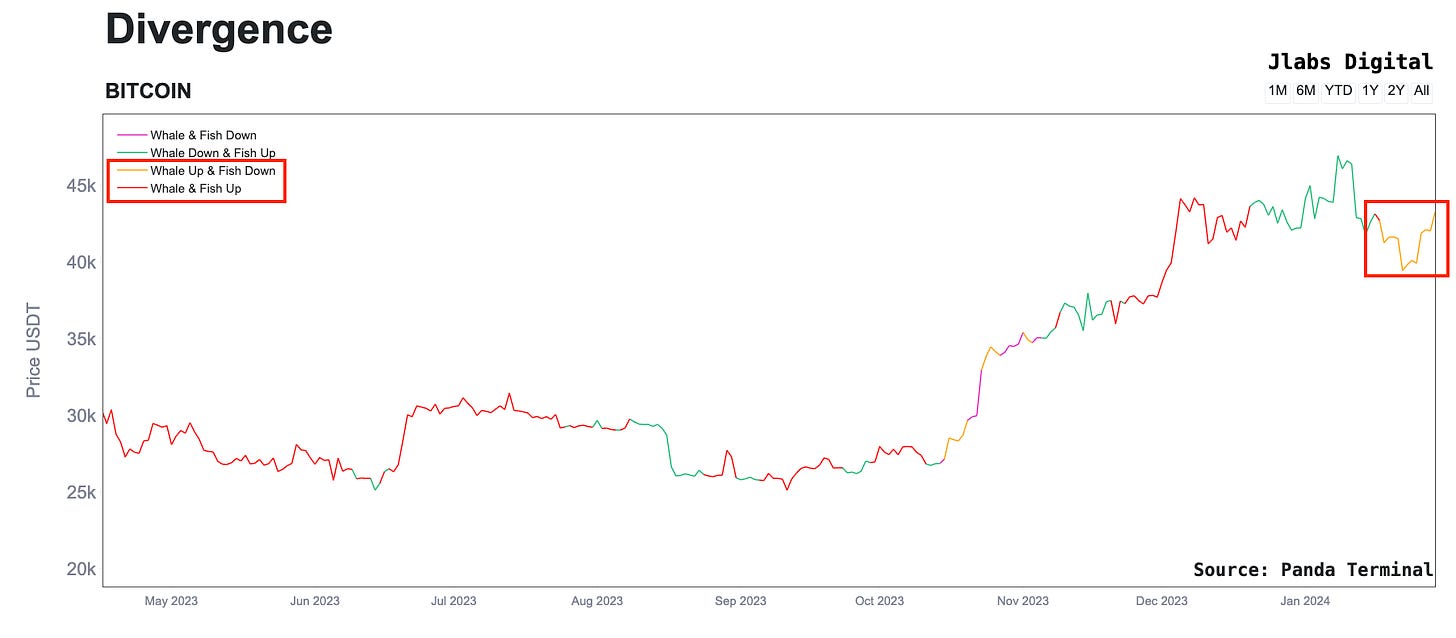Toggle the 'Whale & Fish Down' legend label
The width and height of the screenshot is (1456, 638).
[x=203, y=135]
